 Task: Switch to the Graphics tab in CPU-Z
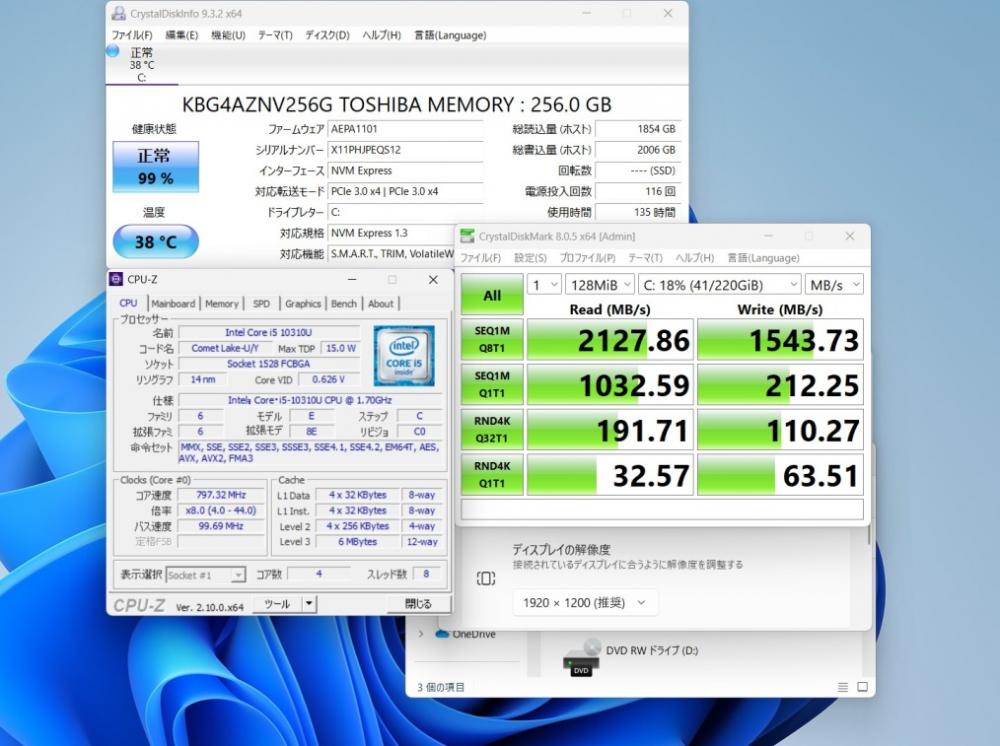(x=303, y=304)
